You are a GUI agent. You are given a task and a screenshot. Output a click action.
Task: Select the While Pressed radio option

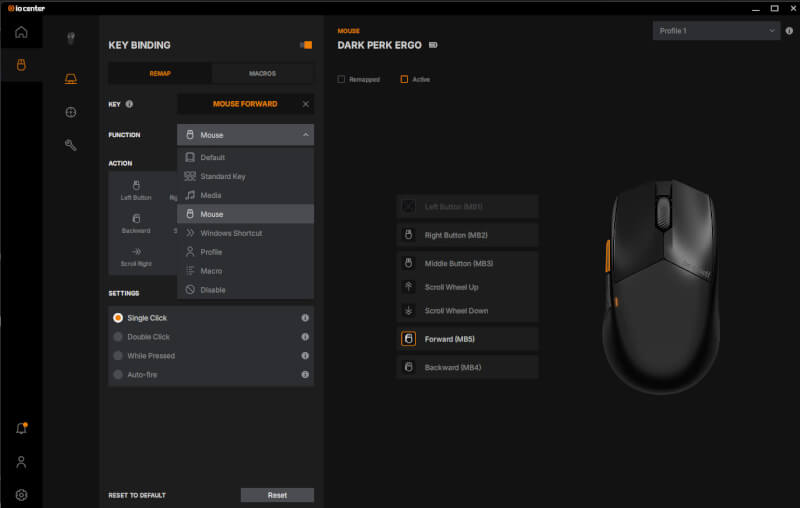click(118, 355)
